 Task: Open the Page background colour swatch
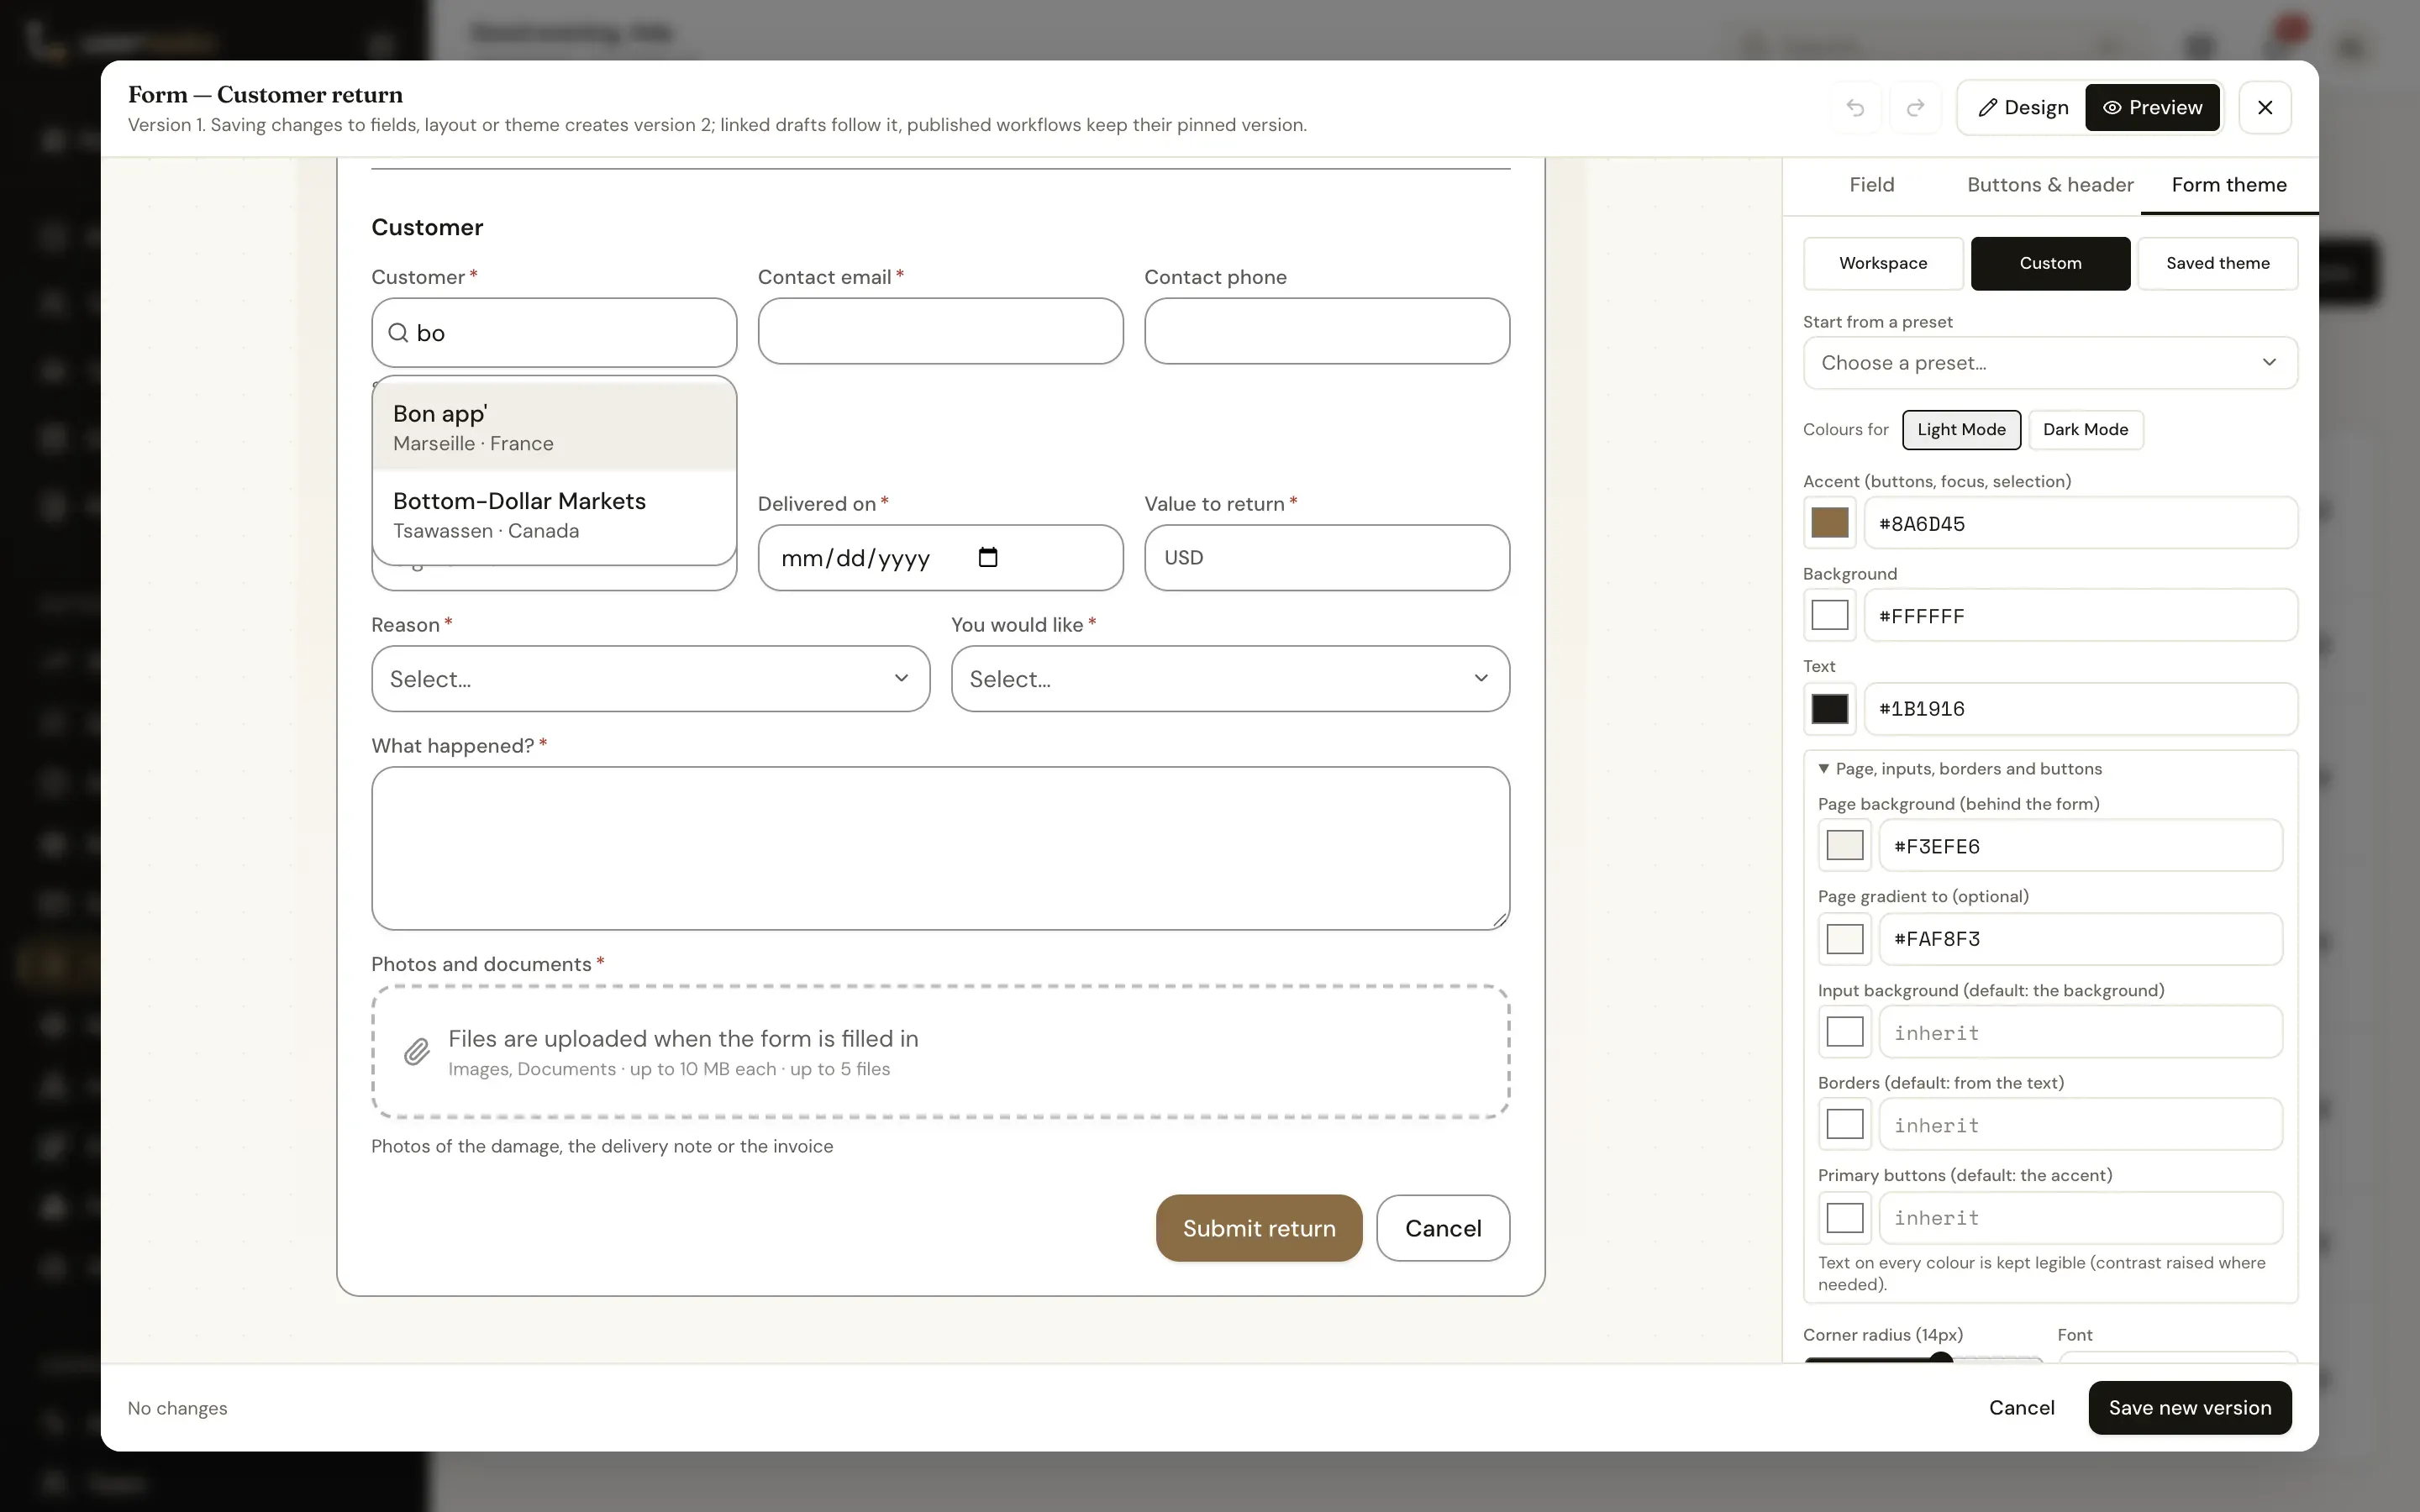click(1845, 845)
